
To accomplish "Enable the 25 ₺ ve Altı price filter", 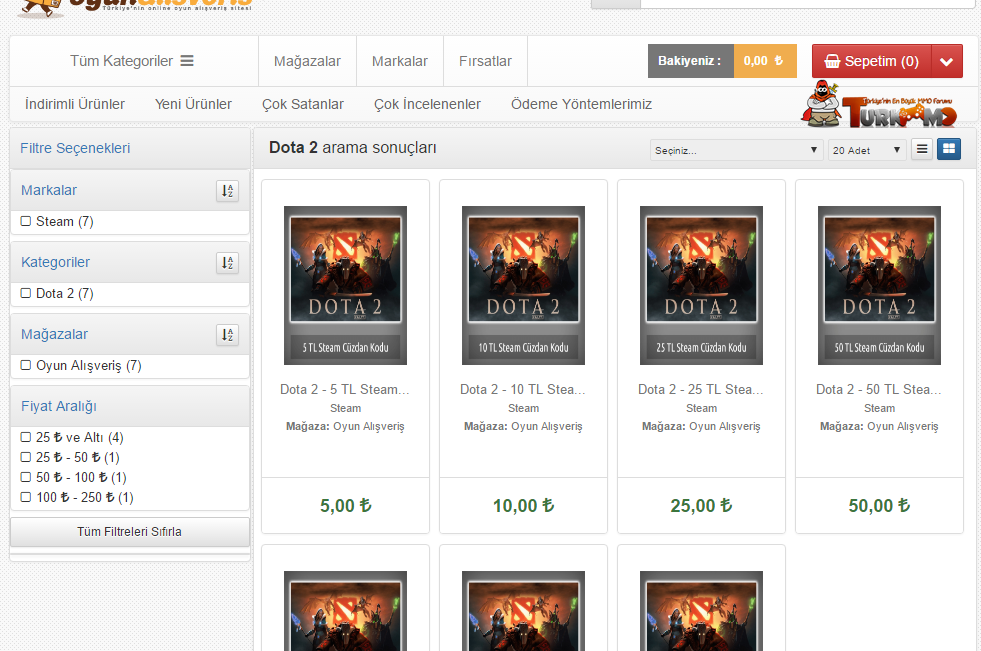I will coord(26,437).
